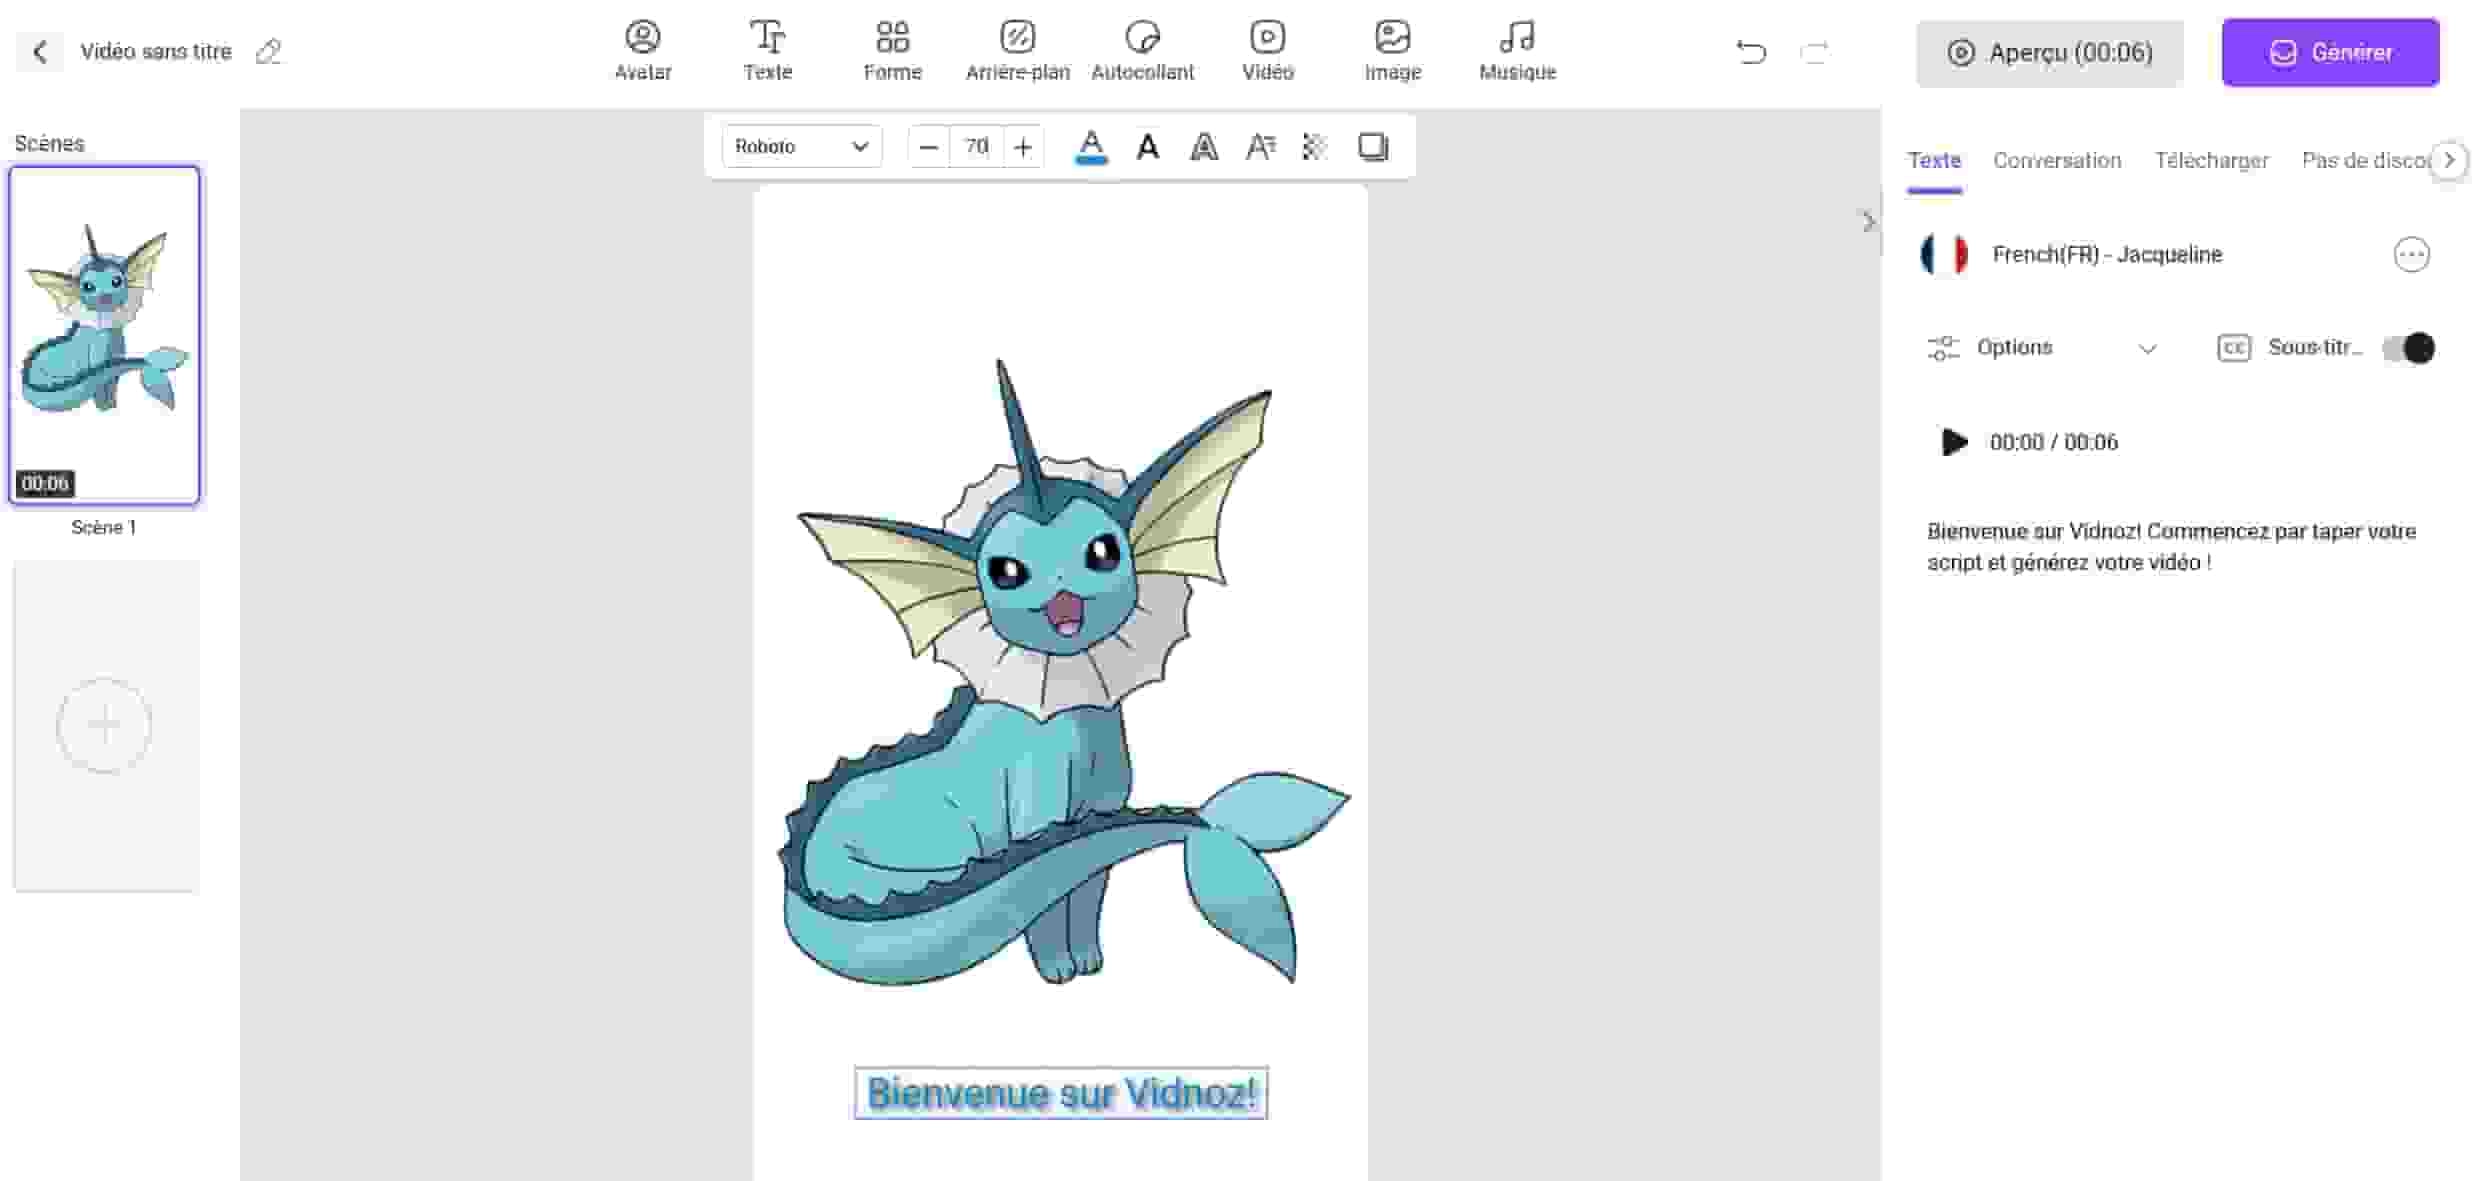Toggle the Sous-titres subtitles switch
The height and width of the screenshot is (1181, 2472).
pos(2408,348)
